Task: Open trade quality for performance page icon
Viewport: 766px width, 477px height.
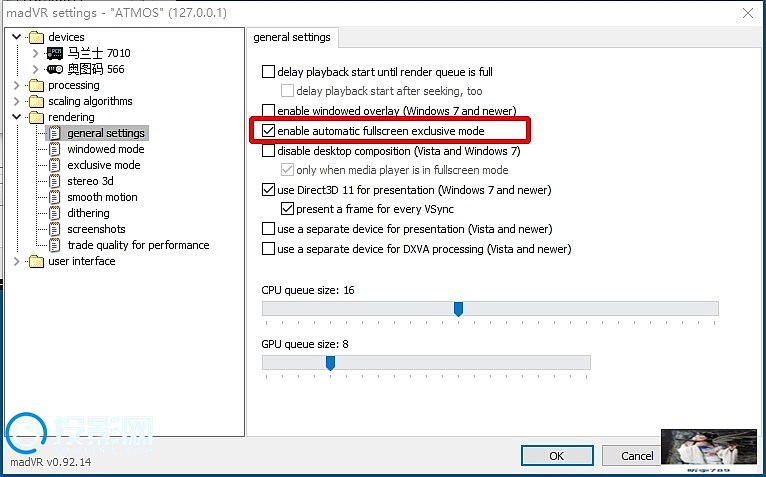Action: [x=55, y=245]
